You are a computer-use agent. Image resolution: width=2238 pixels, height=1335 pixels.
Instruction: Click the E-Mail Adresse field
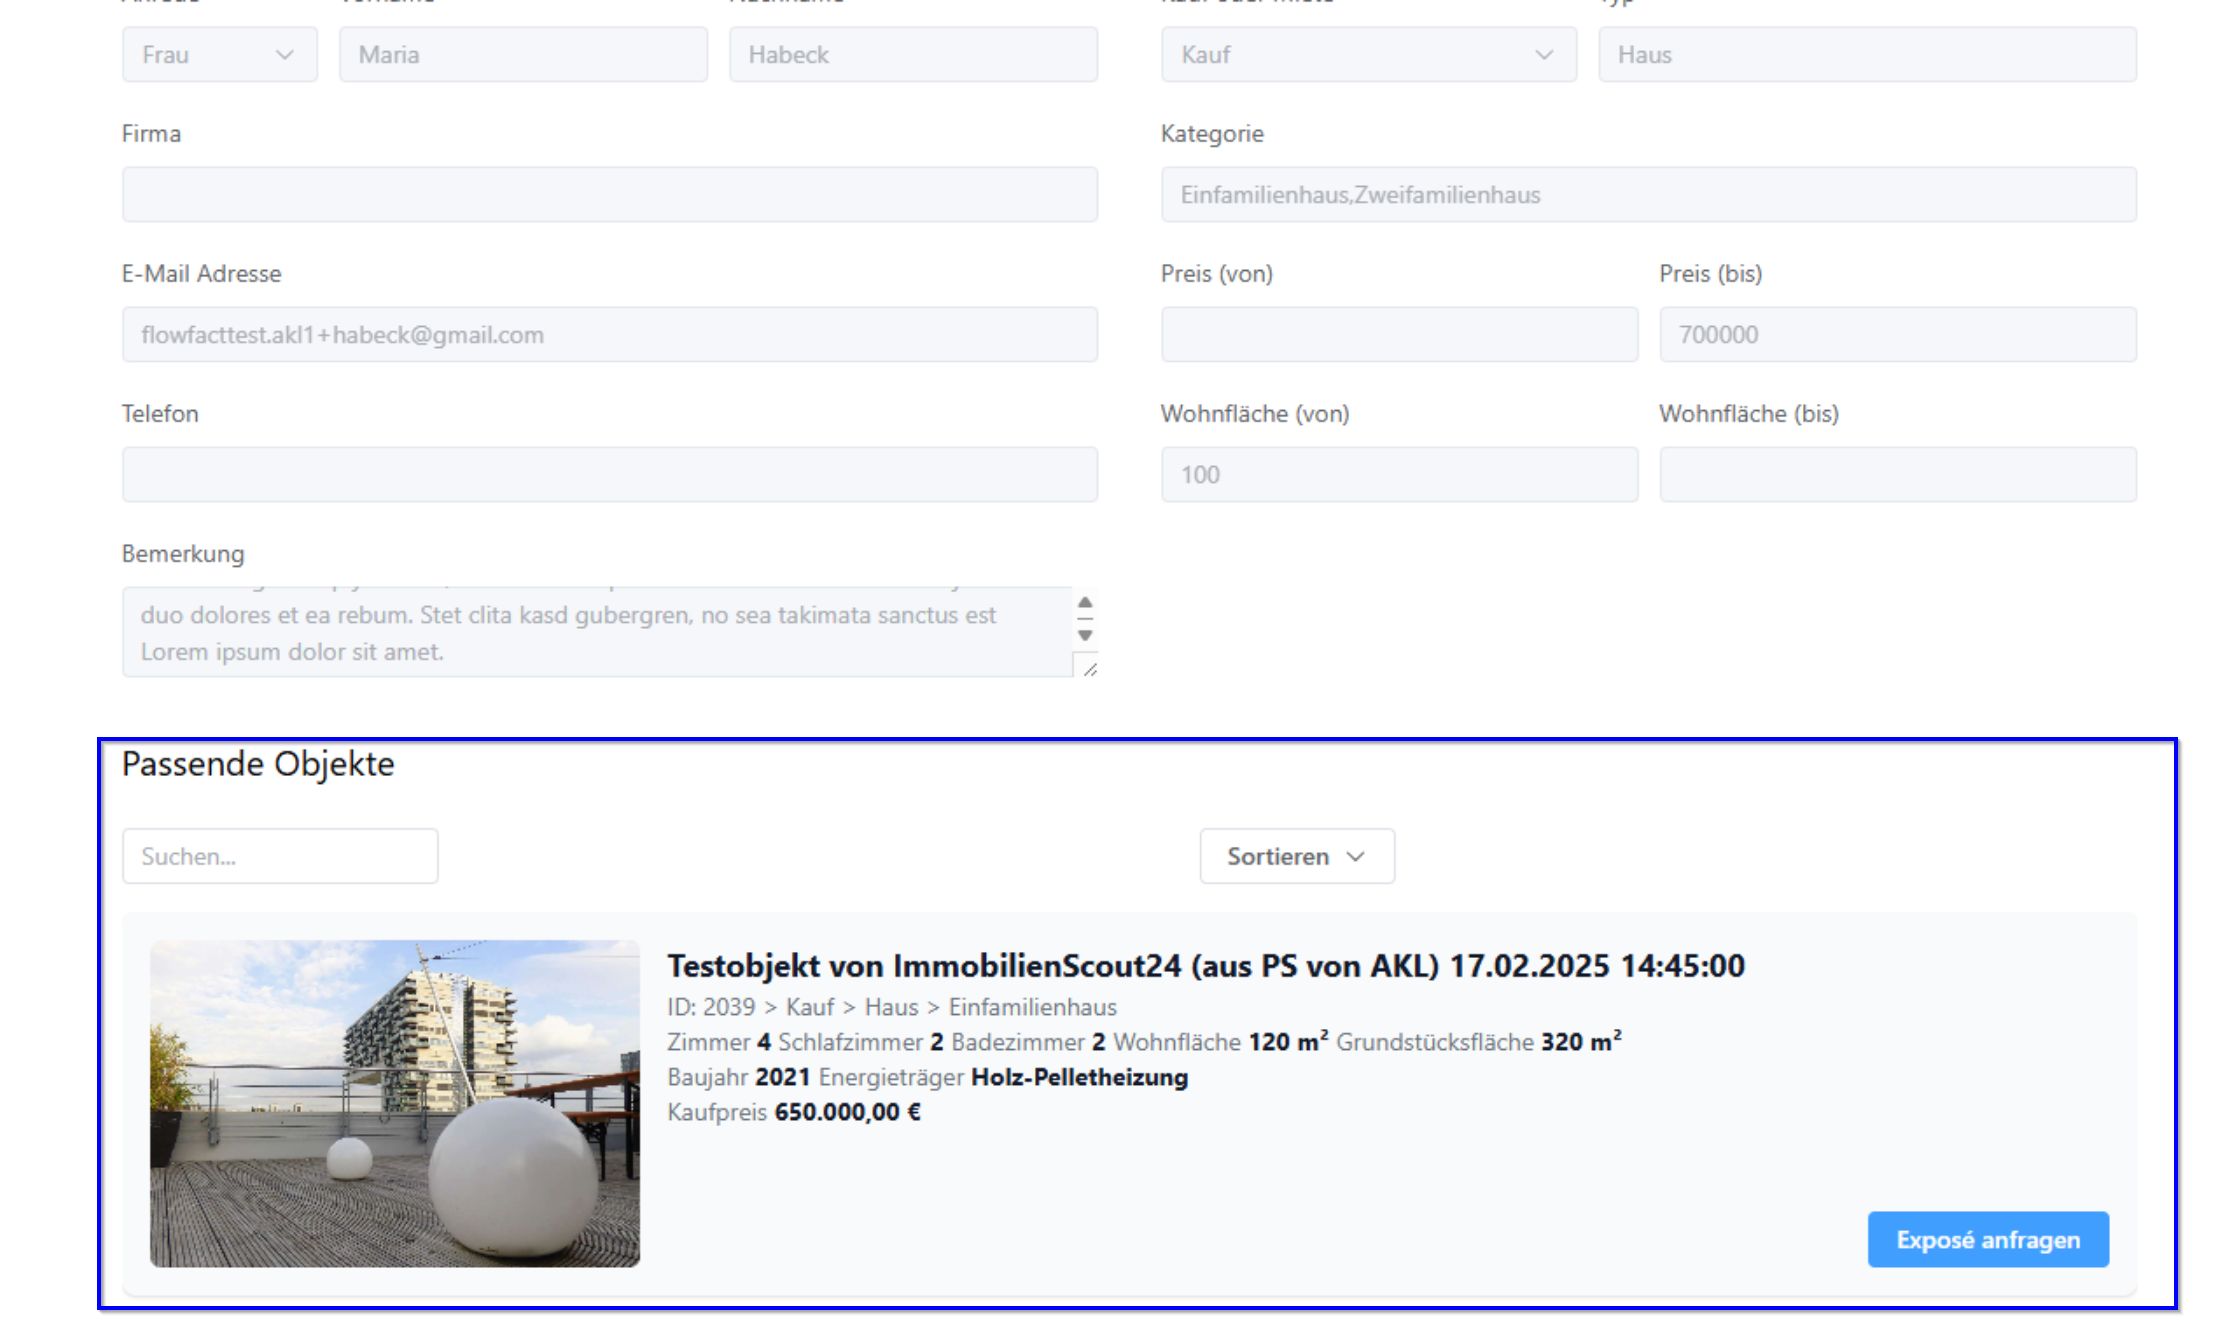pyautogui.click(x=609, y=335)
